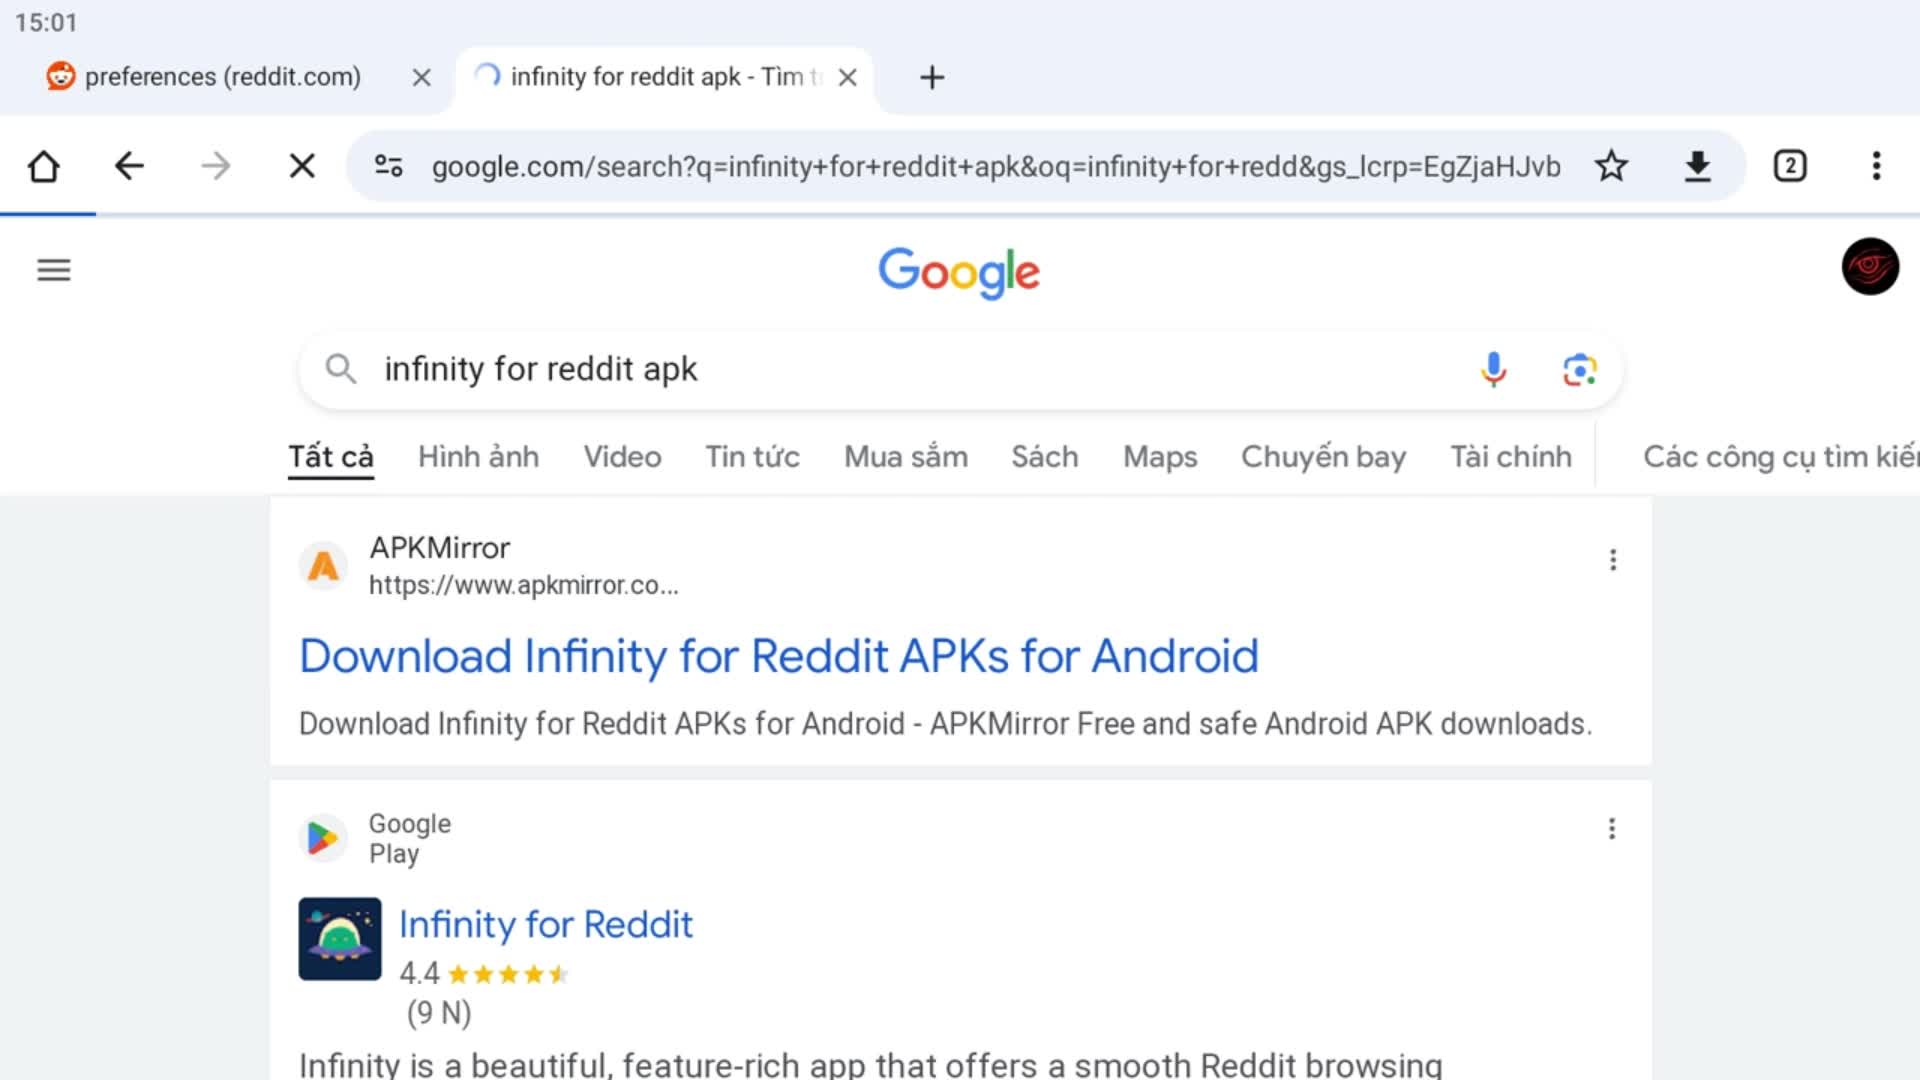Open Chrome's three-dot overflow menu
1920x1080 pixels.
click(1876, 166)
